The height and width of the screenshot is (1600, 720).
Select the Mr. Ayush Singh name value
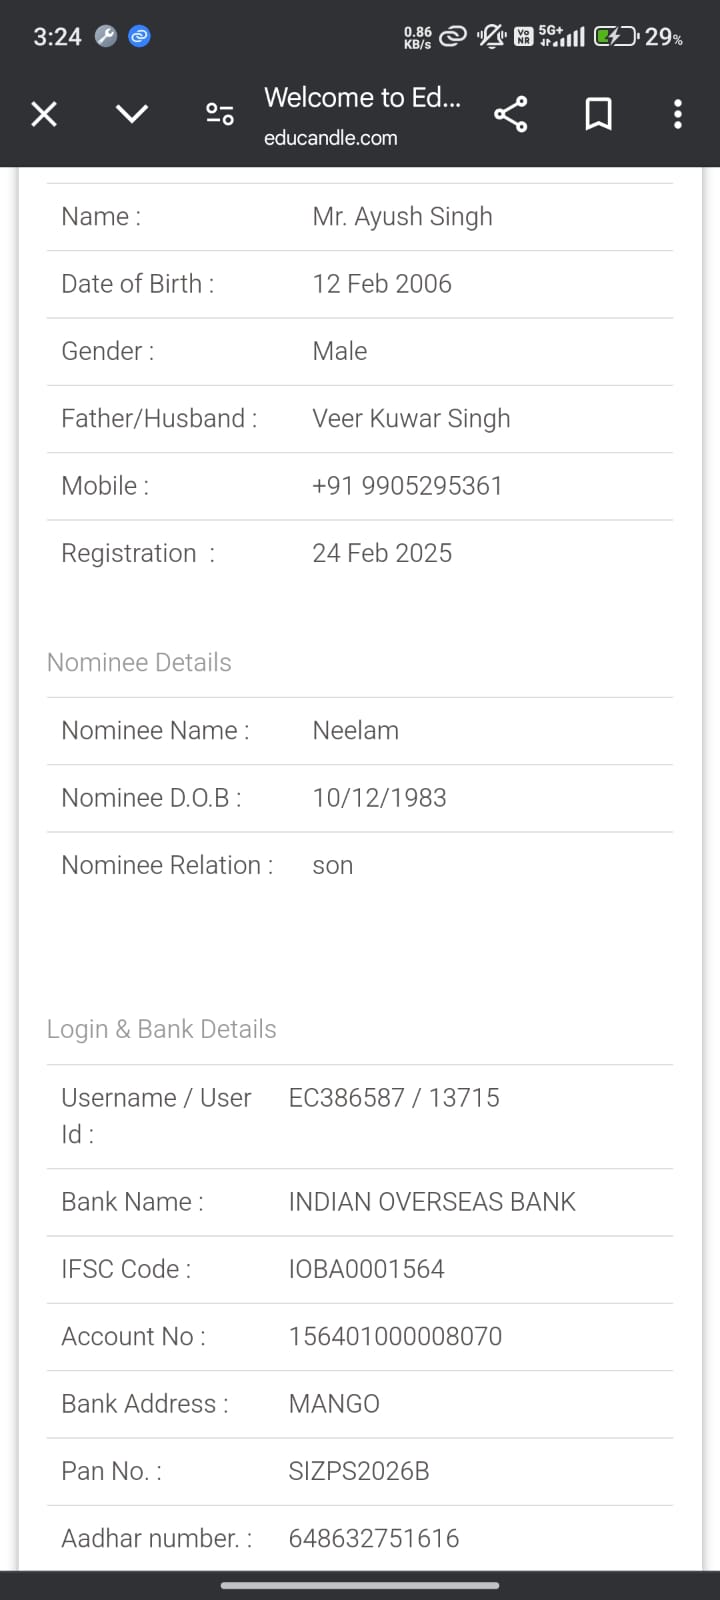pos(402,217)
